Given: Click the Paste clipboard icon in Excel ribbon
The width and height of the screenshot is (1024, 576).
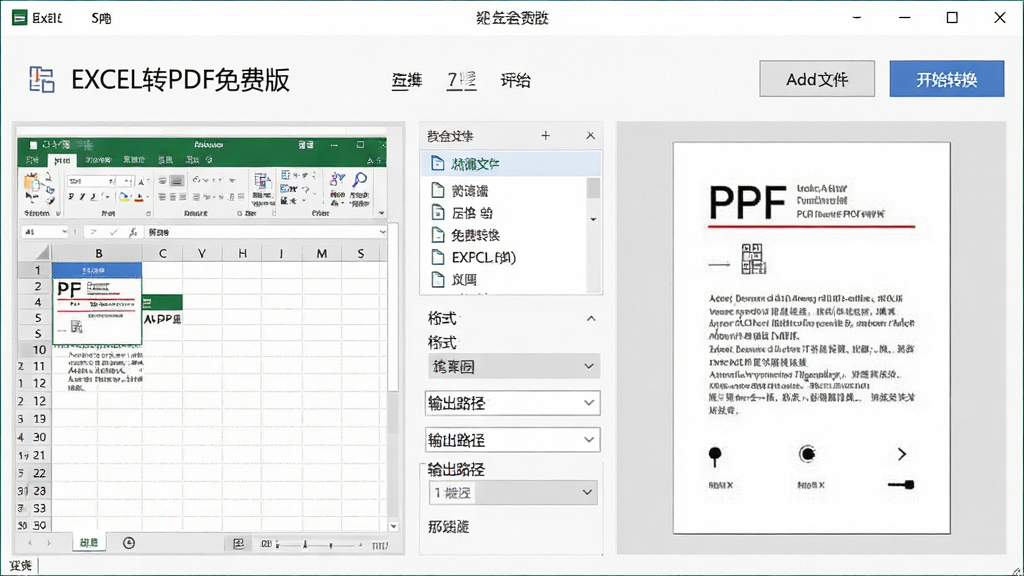Looking at the screenshot, I should [x=31, y=182].
